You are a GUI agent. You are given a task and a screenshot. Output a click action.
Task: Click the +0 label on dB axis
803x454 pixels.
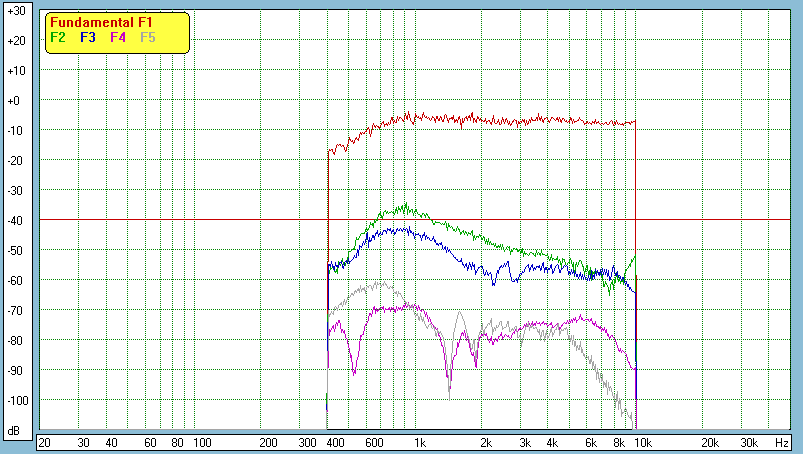(x=15, y=101)
